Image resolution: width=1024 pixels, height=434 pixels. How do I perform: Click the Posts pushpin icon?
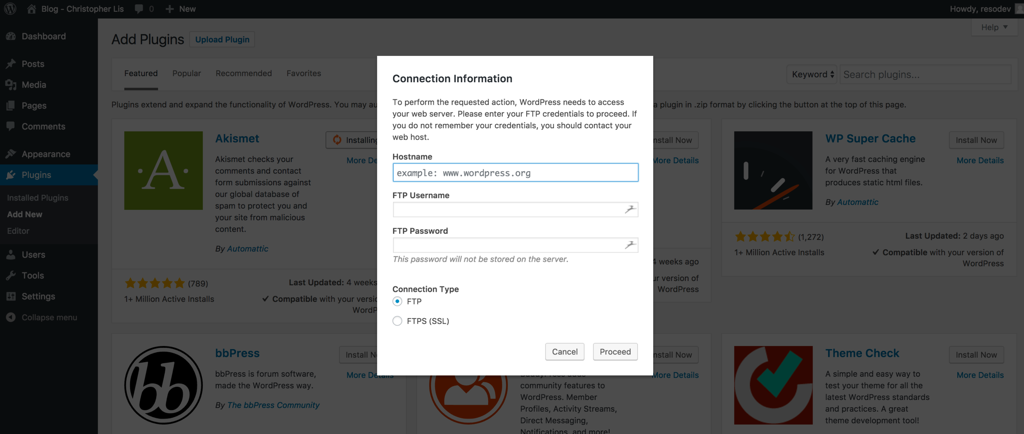[10, 64]
